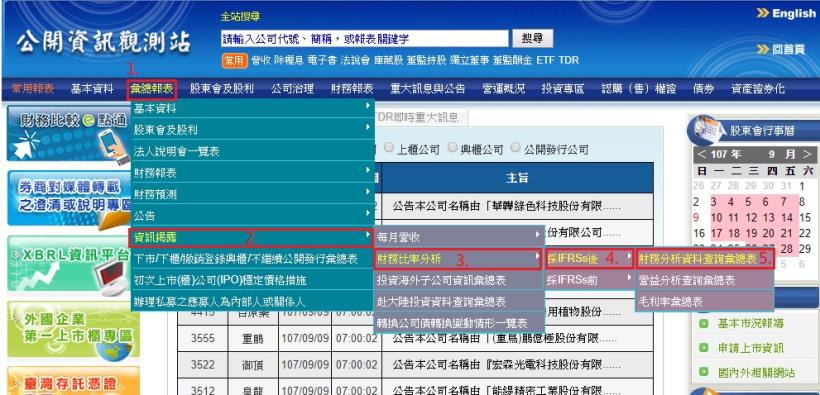Viewport: 820px width, 395px height.
Task: Choose 法人說明會一覽表 from the dropdown
Action: click(x=253, y=151)
